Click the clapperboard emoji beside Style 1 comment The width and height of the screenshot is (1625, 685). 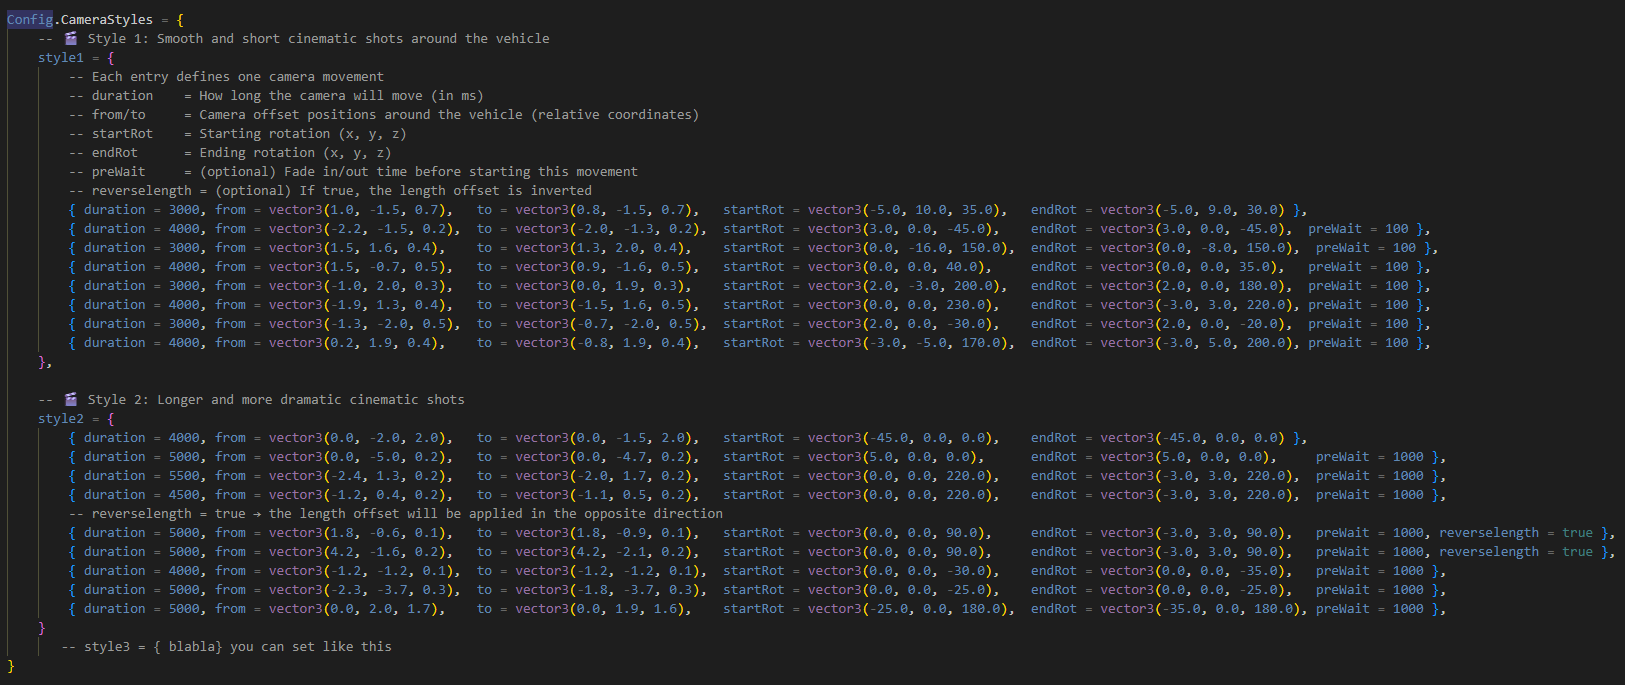point(71,39)
